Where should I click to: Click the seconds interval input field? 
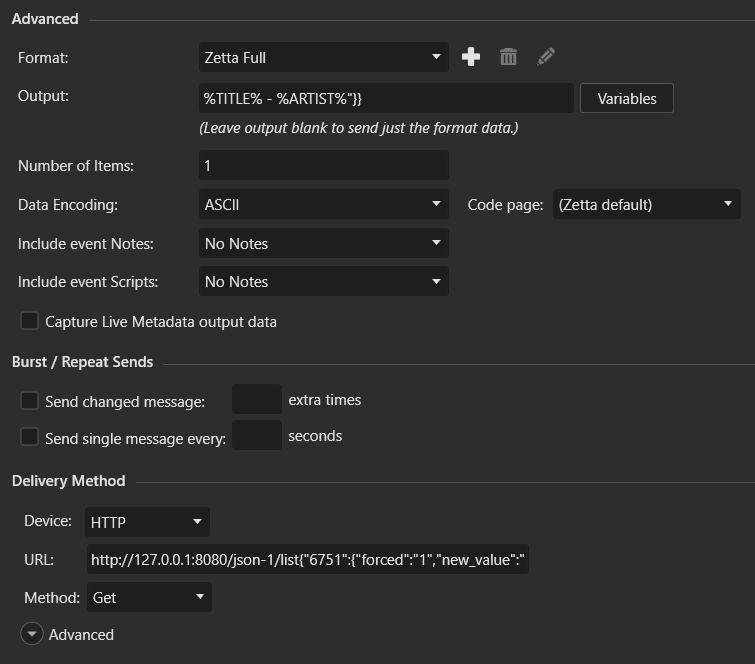pos(257,436)
